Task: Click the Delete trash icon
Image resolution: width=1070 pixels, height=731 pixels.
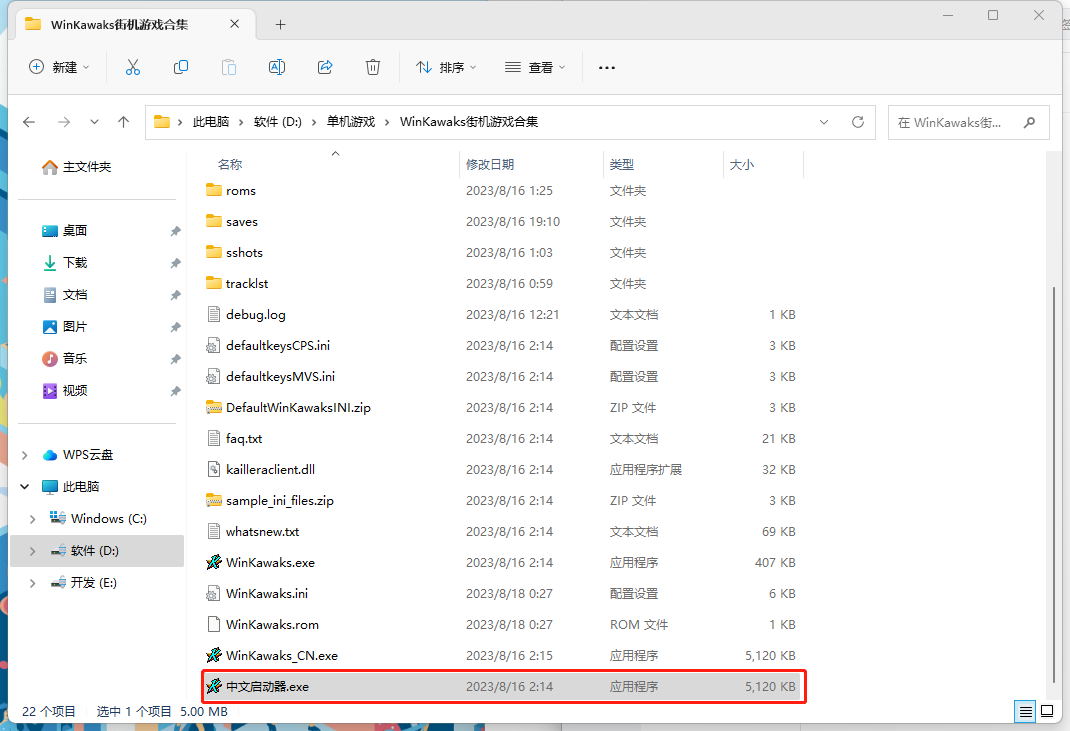Action: pos(373,67)
